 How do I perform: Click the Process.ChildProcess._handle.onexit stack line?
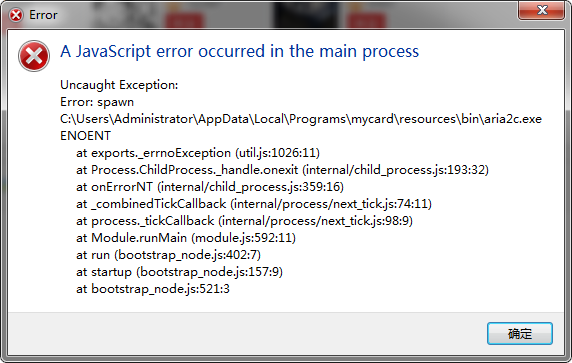[x=282, y=170]
